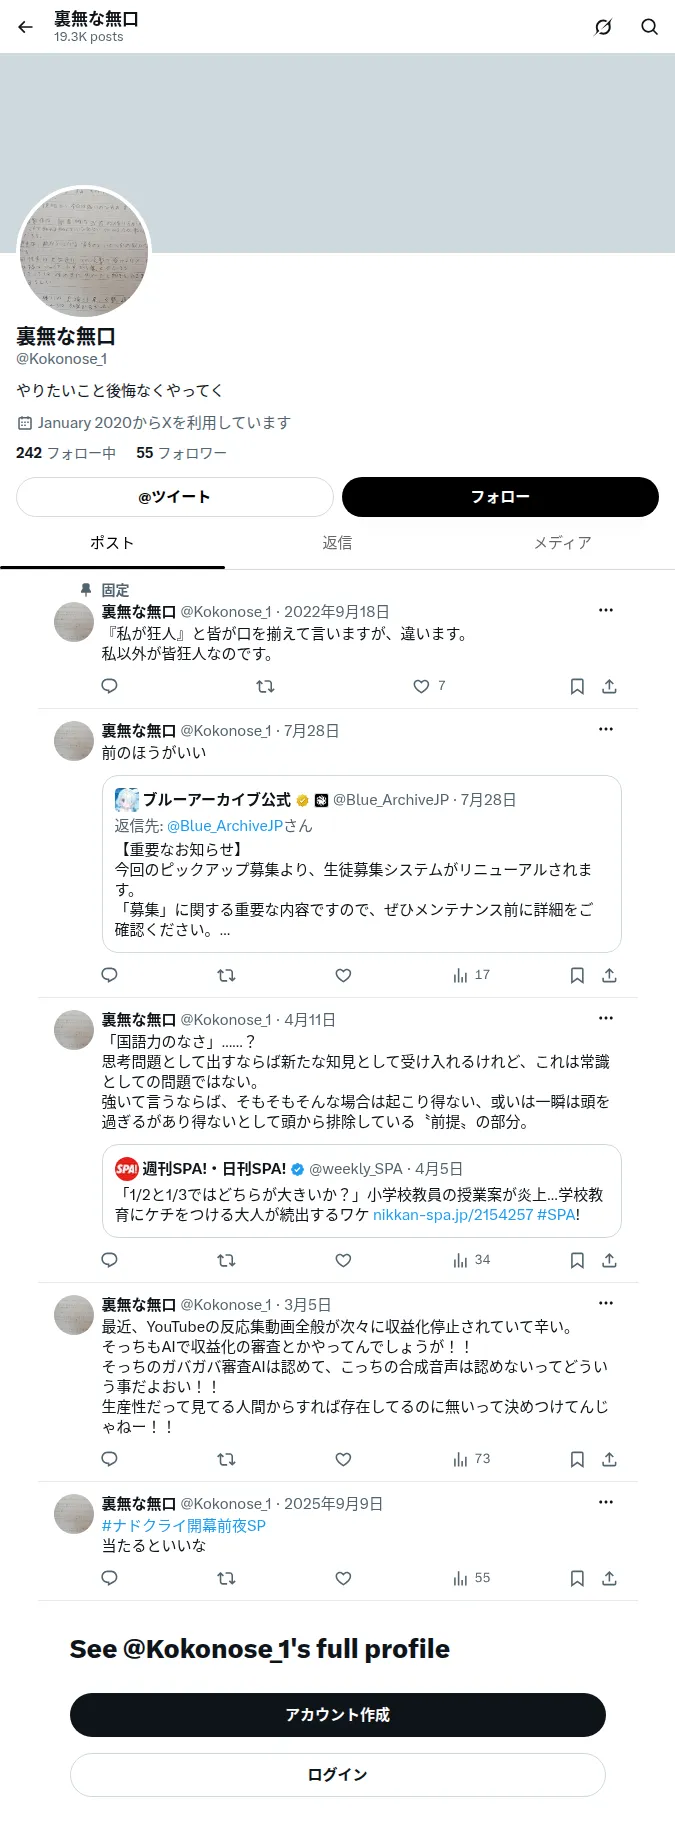Open more options on the pinned post

[606, 610]
